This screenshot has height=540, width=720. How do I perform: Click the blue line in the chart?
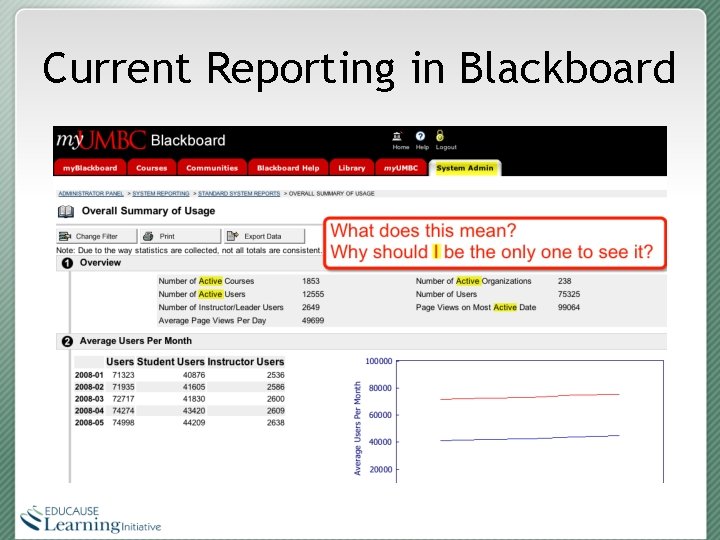[529, 438]
